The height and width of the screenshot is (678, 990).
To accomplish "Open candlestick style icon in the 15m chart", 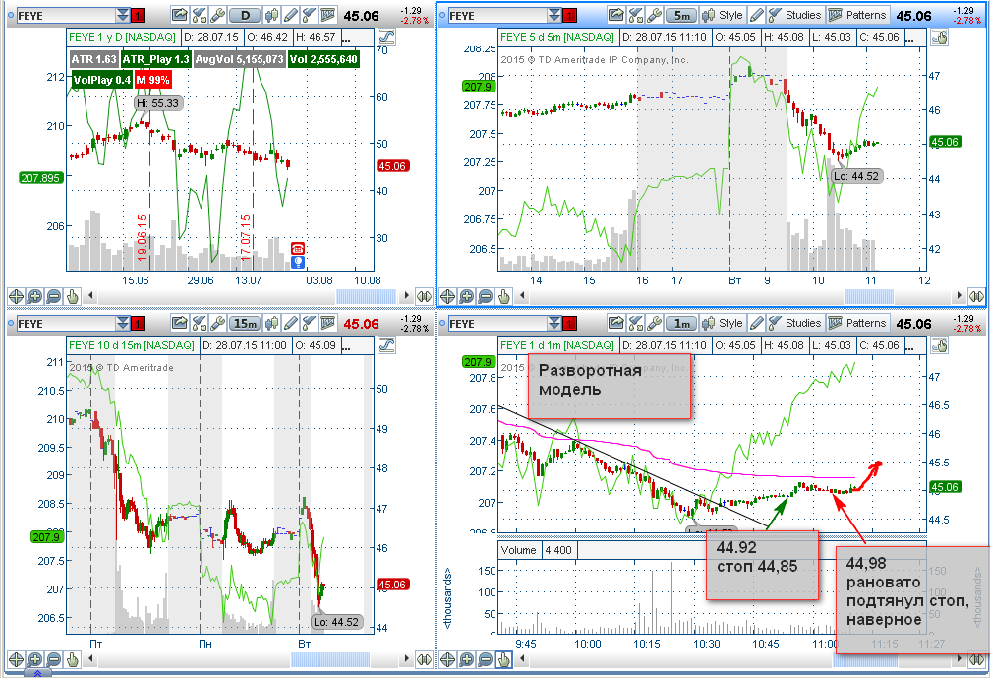I will tap(272, 323).
